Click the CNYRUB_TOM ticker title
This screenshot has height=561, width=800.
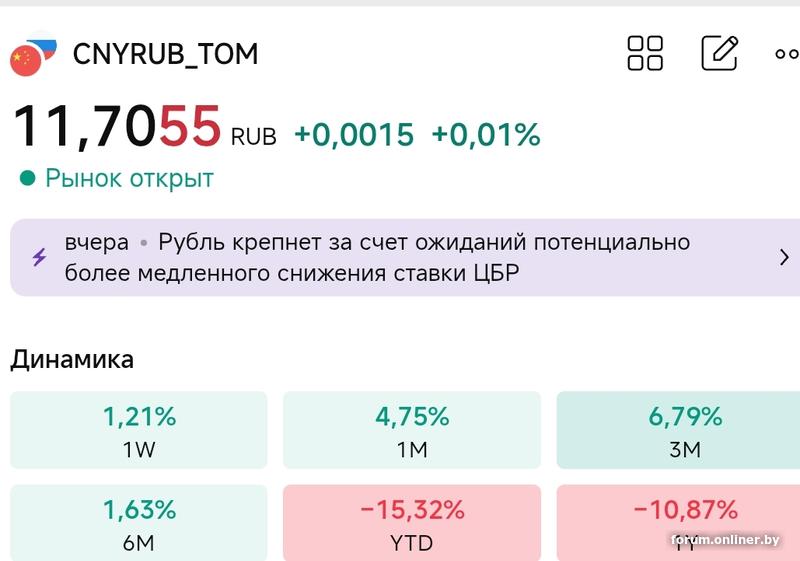click(165, 54)
